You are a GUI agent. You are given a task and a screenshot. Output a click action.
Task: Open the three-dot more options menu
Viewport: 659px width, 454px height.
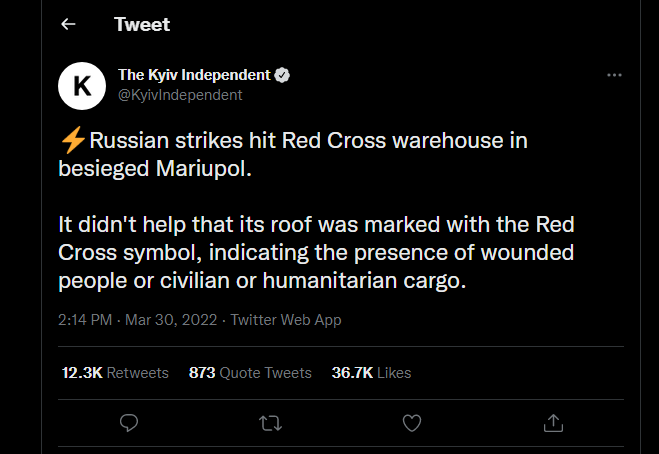614,75
